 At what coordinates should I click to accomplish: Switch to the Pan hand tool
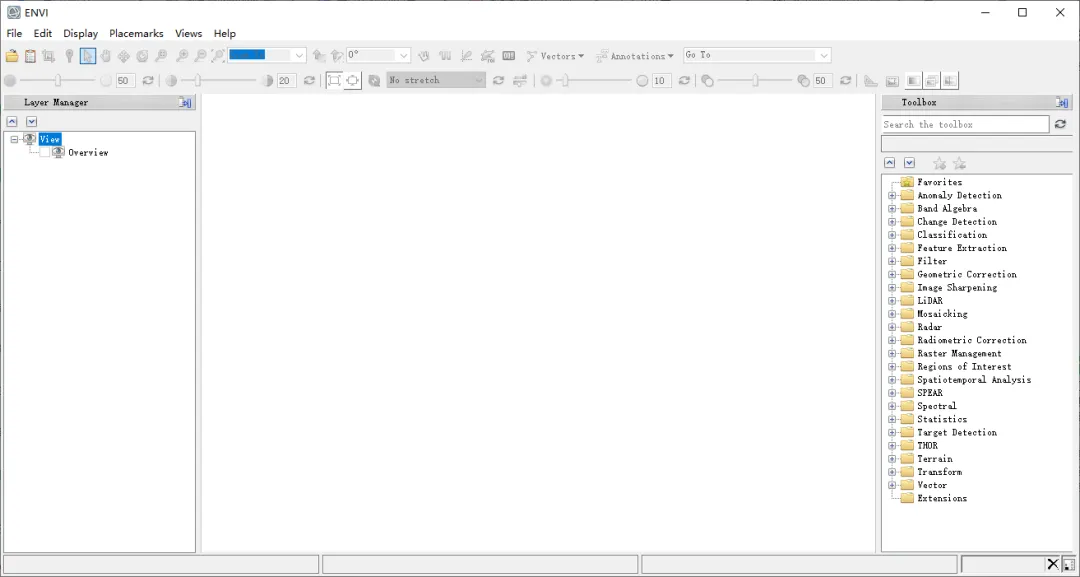(x=105, y=56)
